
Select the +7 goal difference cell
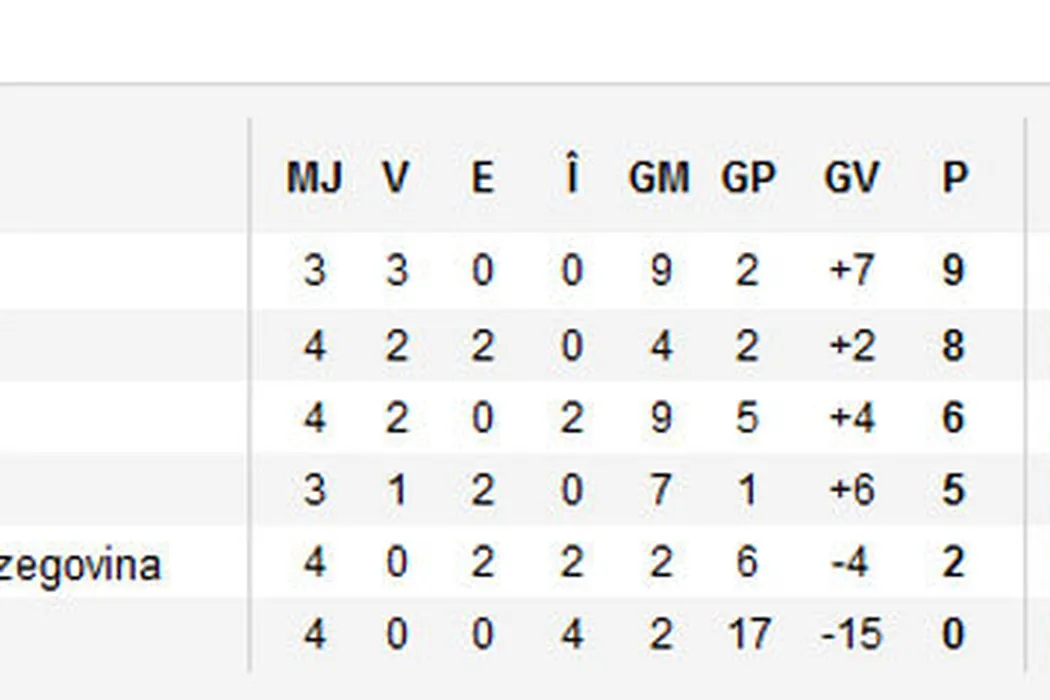[852, 271]
